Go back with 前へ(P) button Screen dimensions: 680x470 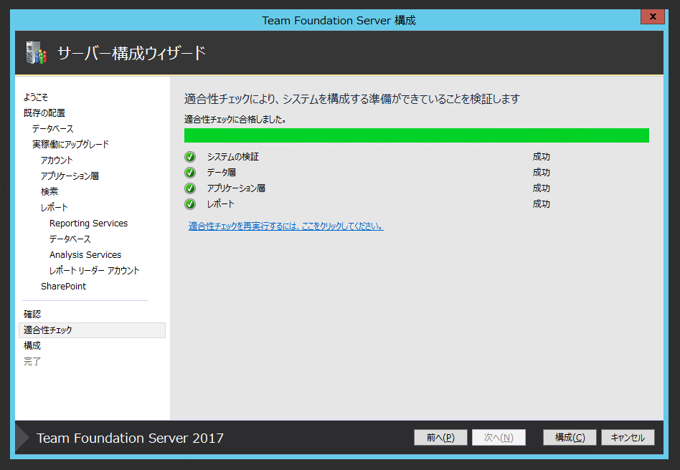point(440,437)
